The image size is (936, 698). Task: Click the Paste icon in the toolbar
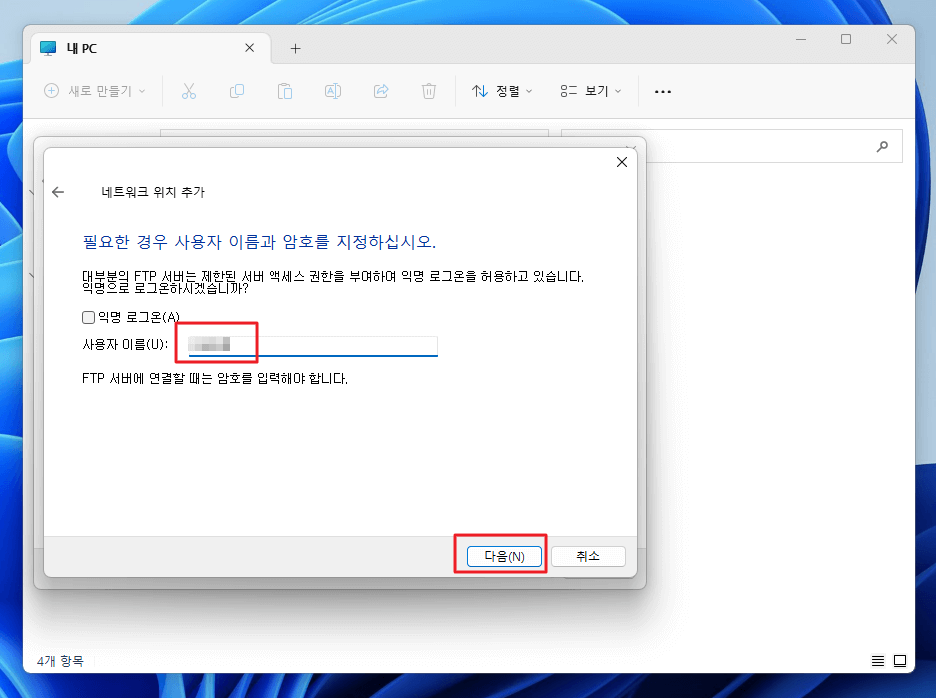tap(285, 91)
